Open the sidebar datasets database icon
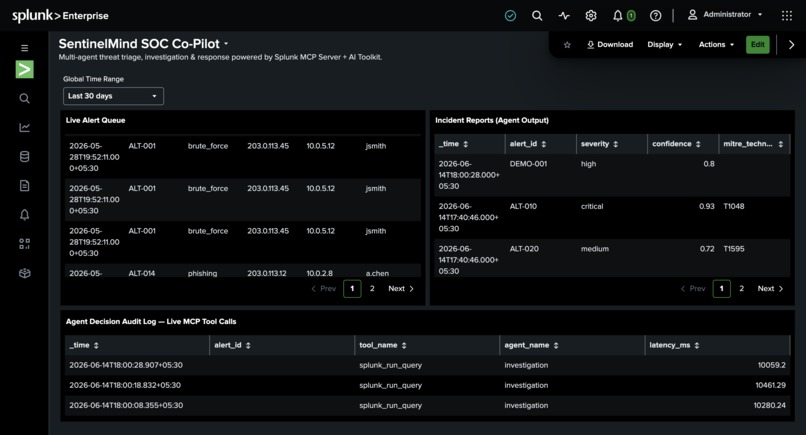The image size is (806, 435). click(24, 156)
